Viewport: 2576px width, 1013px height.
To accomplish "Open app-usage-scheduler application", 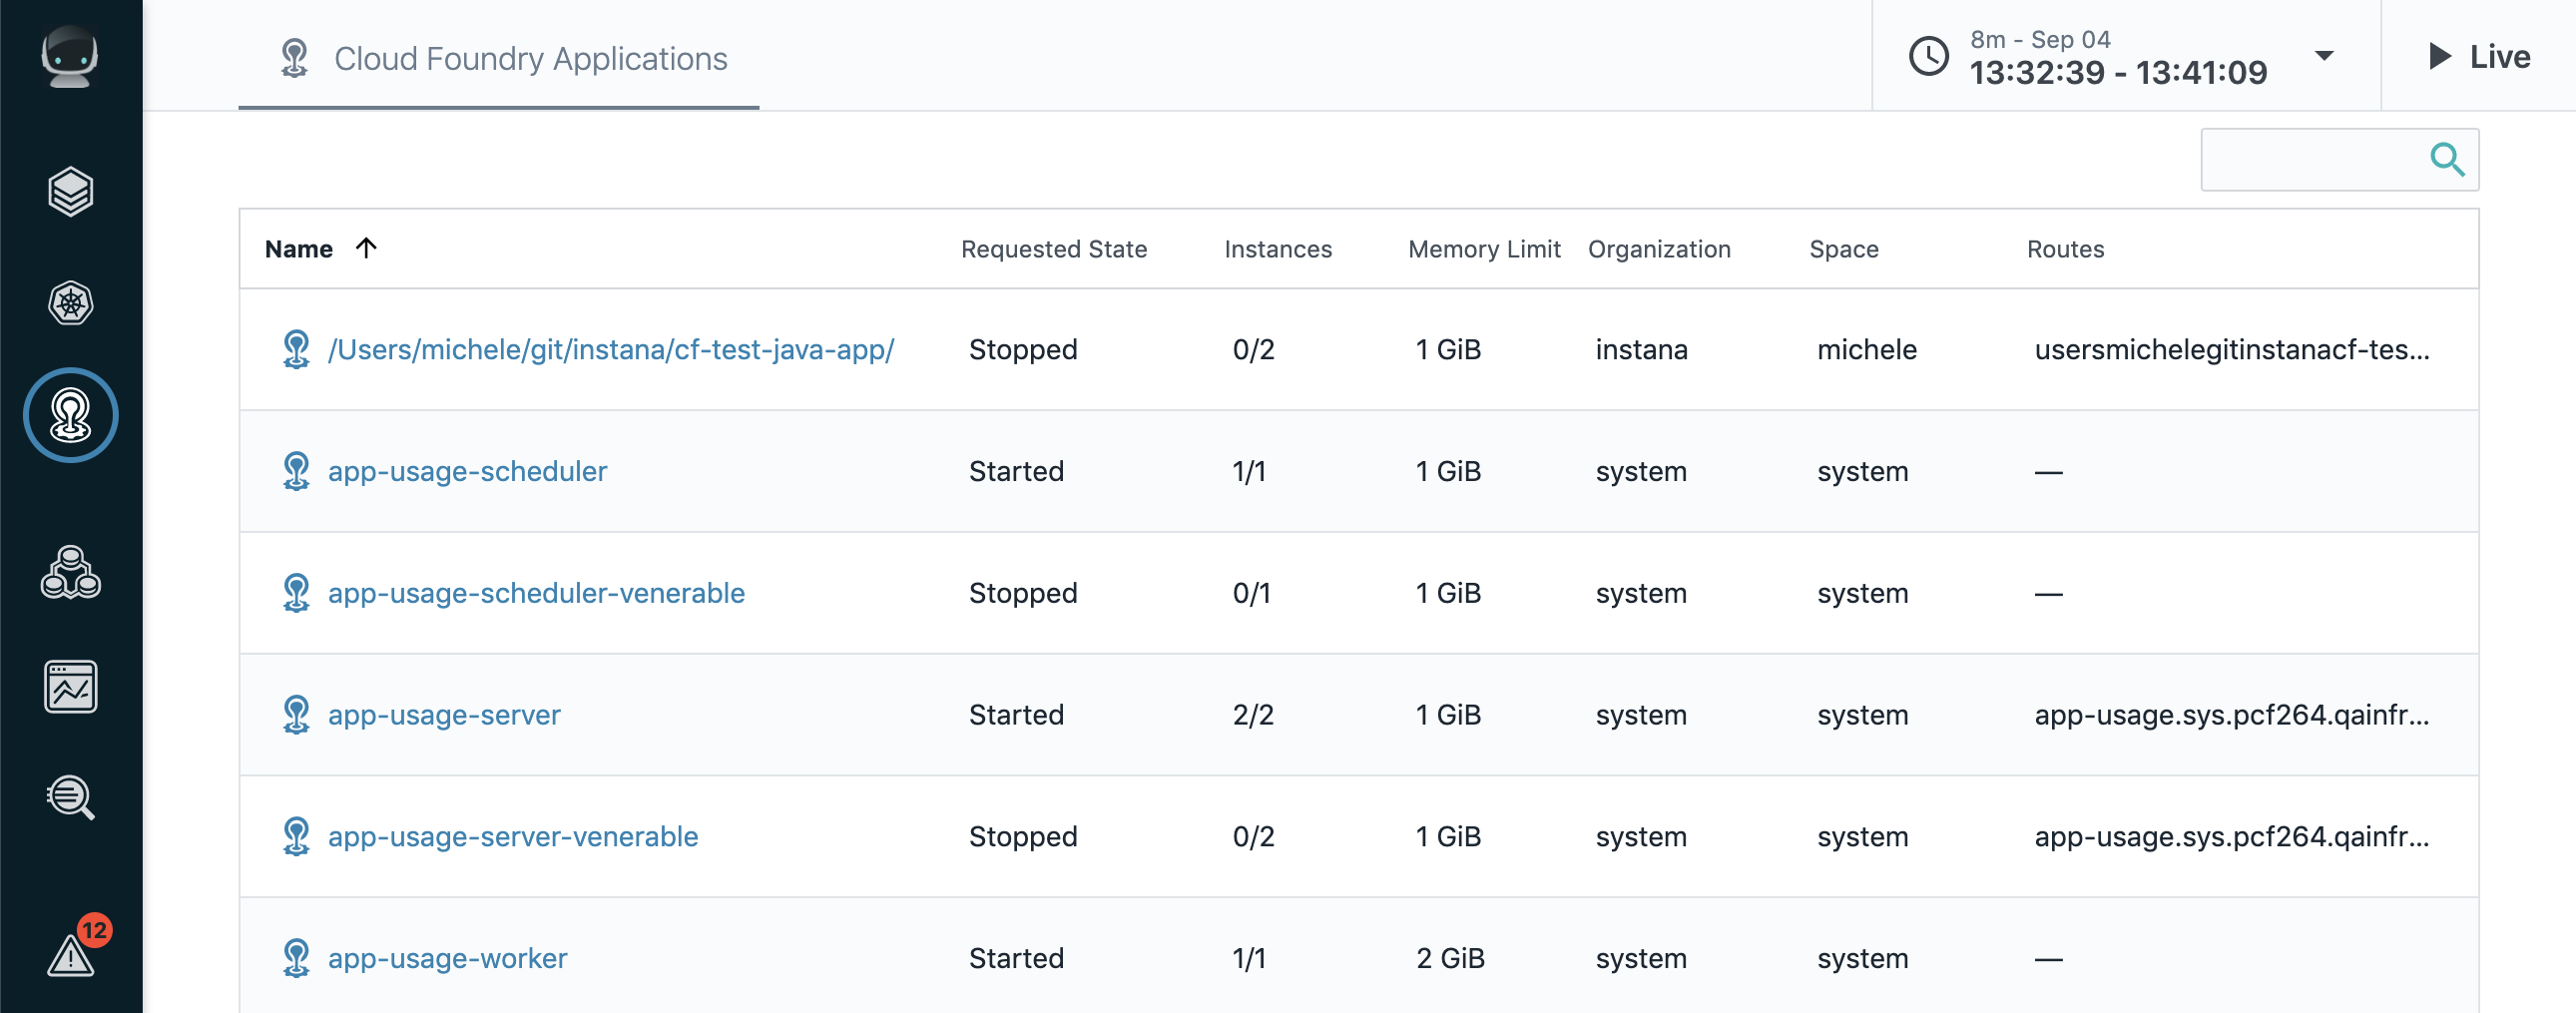I will click(467, 471).
